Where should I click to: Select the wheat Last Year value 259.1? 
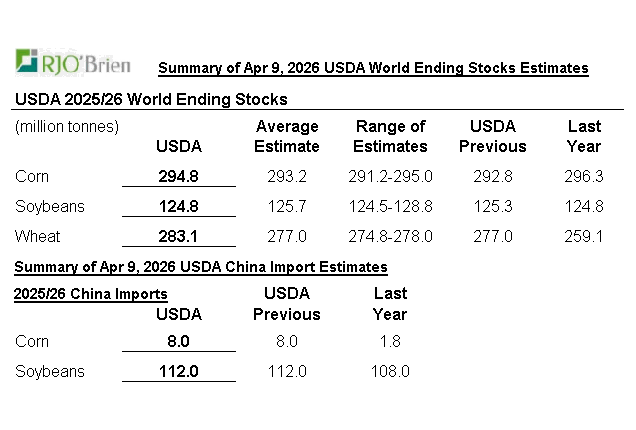[x=584, y=237]
